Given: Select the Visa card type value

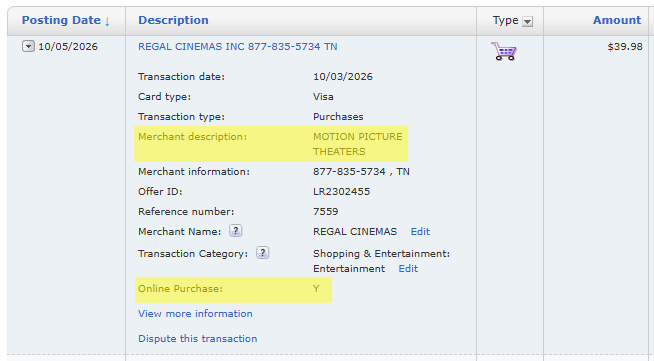Looking at the screenshot, I should click(x=323, y=97).
